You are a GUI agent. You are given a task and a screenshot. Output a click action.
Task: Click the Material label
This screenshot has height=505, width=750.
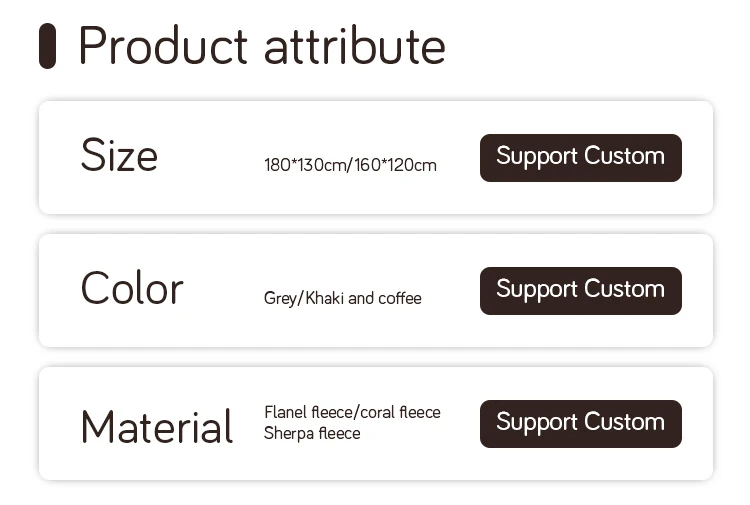(x=157, y=426)
